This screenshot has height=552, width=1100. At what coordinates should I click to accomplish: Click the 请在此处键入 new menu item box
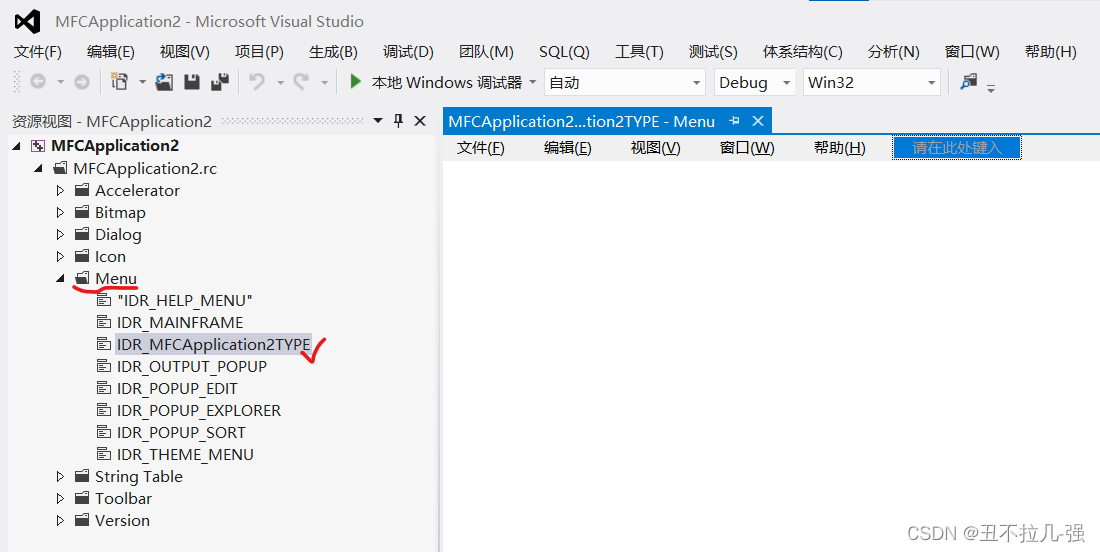(x=956, y=148)
